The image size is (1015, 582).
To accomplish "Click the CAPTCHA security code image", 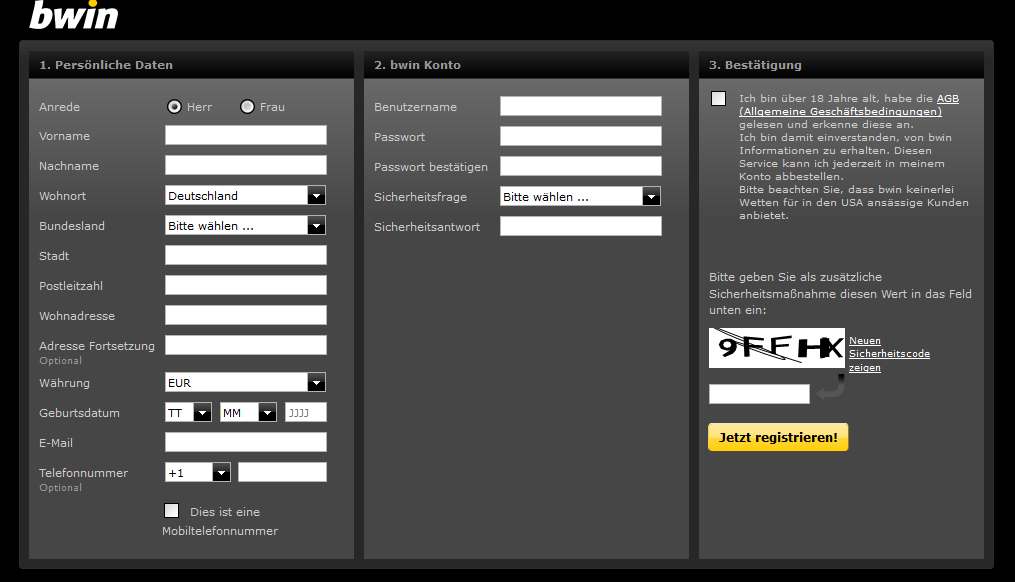I will (777, 348).
